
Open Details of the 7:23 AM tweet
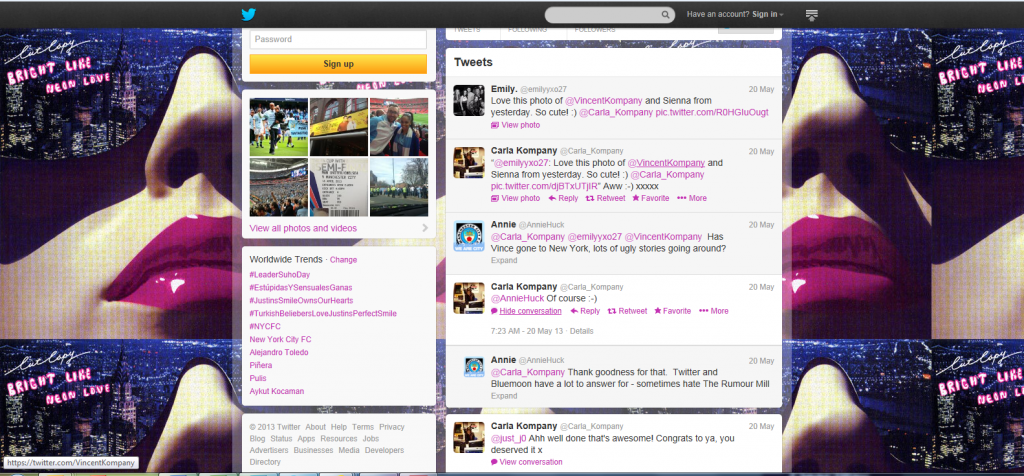click(x=581, y=332)
